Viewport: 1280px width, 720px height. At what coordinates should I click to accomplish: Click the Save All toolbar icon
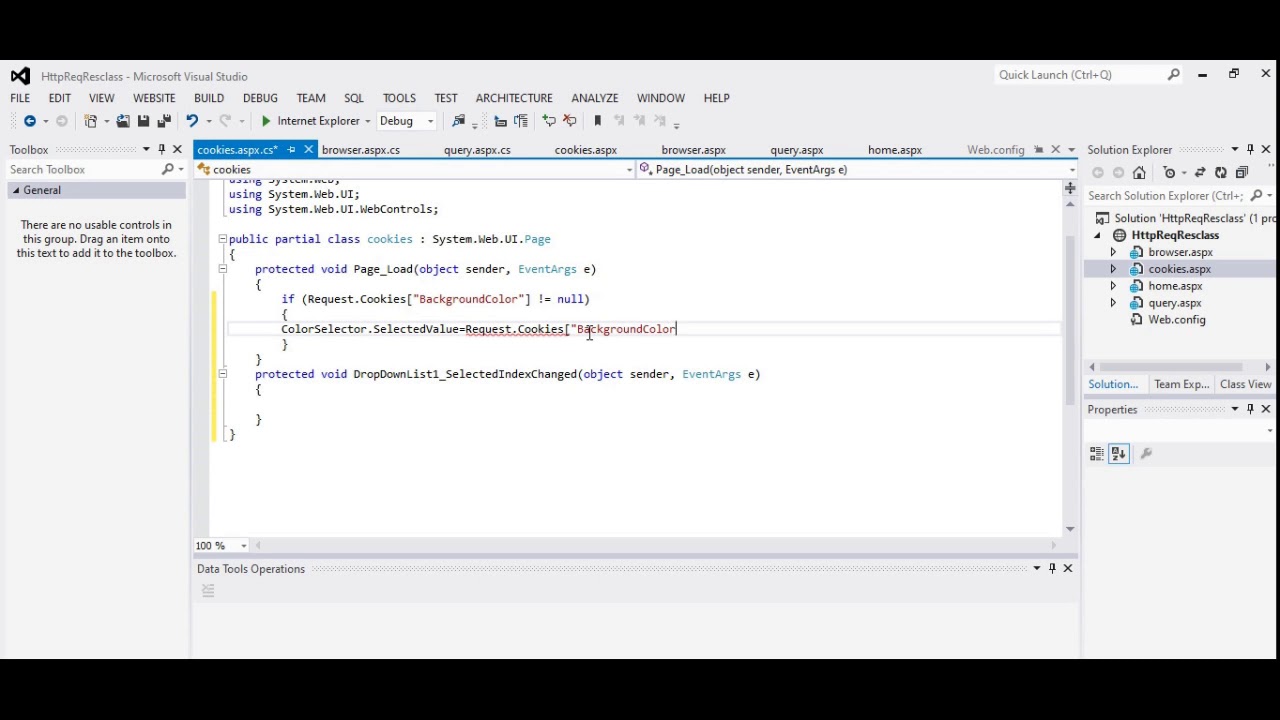tap(164, 121)
